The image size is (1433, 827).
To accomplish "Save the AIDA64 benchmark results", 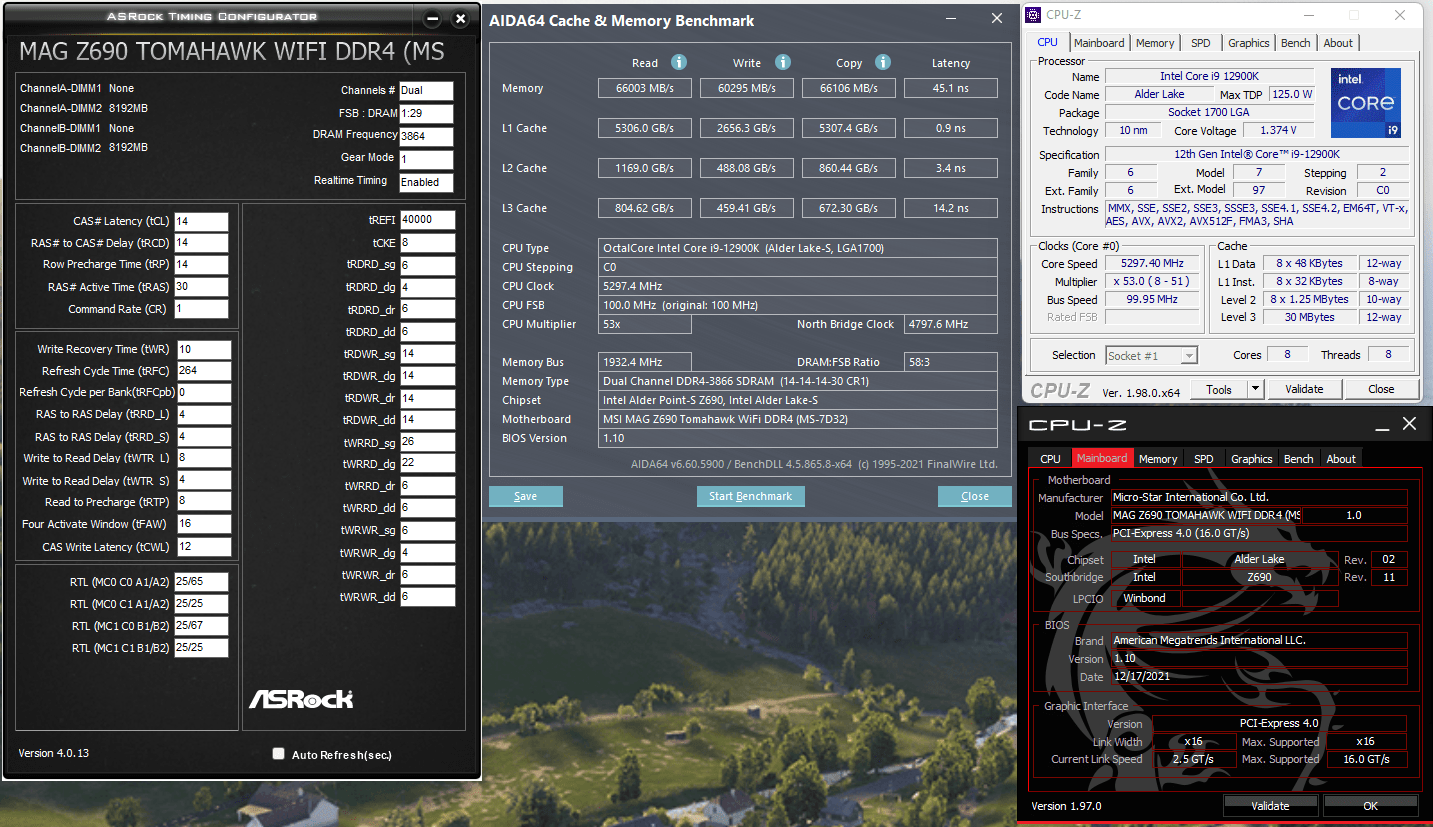I will coord(525,495).
